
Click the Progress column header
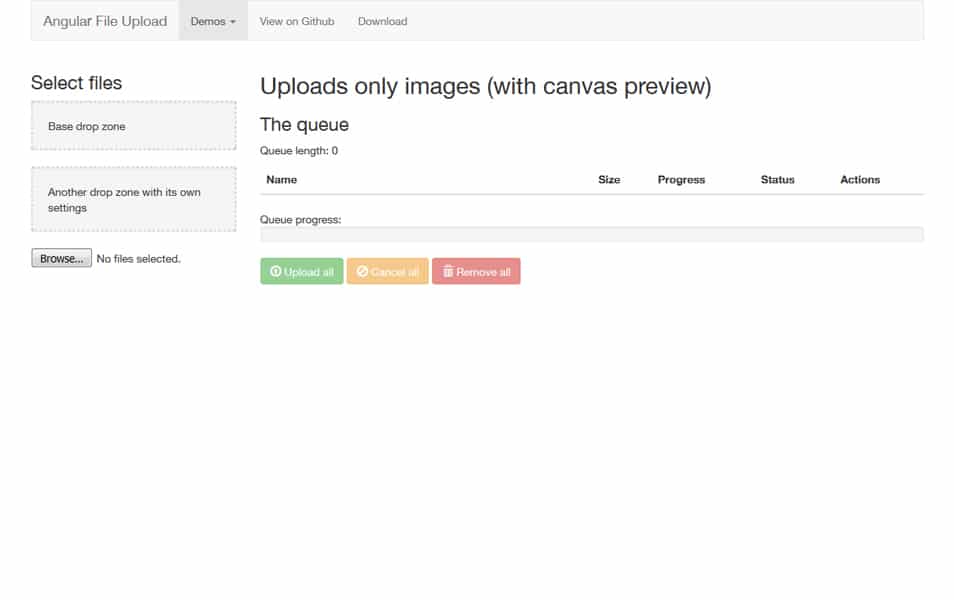click(x=681, y=179)
